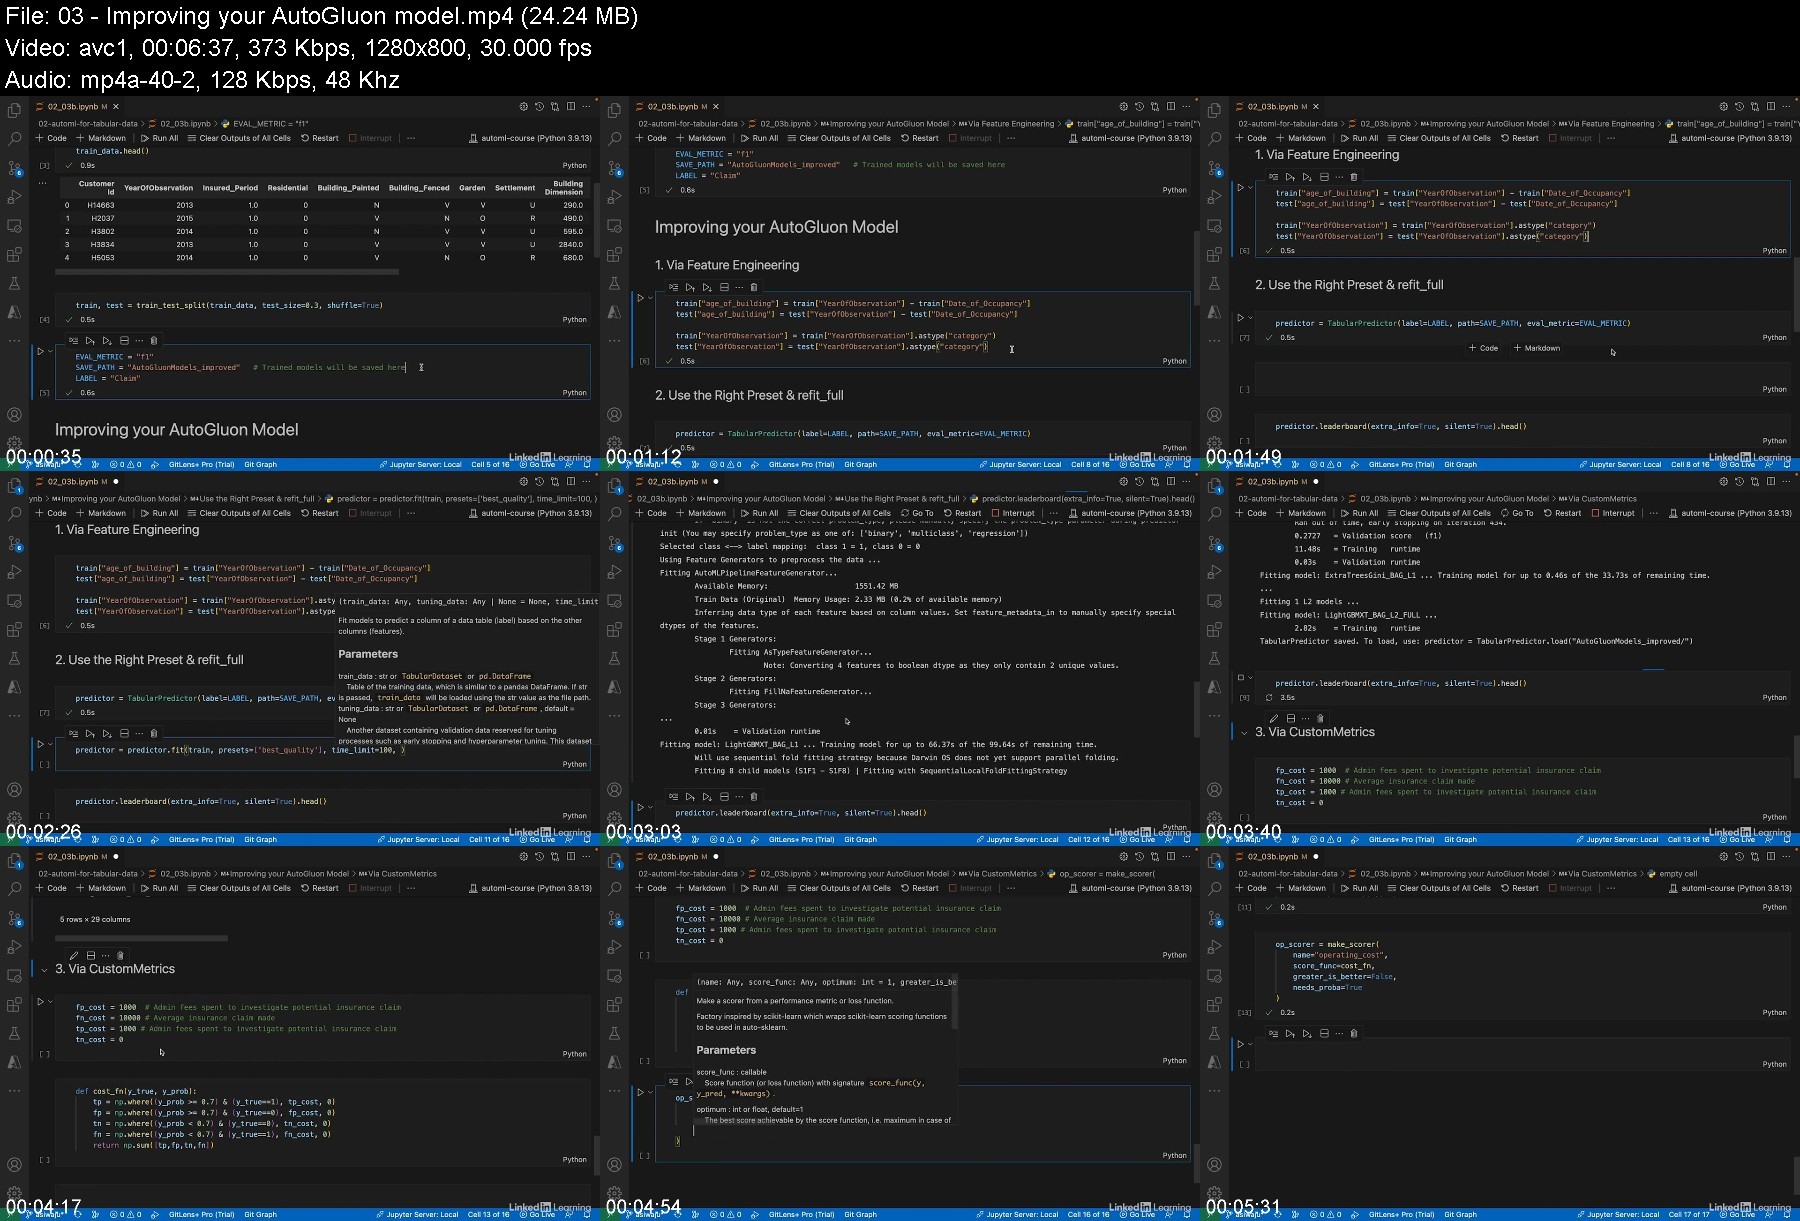Open editor More Actions dots atop 00:00:35 frame
1800x1221 pixels.
[587, 106]
